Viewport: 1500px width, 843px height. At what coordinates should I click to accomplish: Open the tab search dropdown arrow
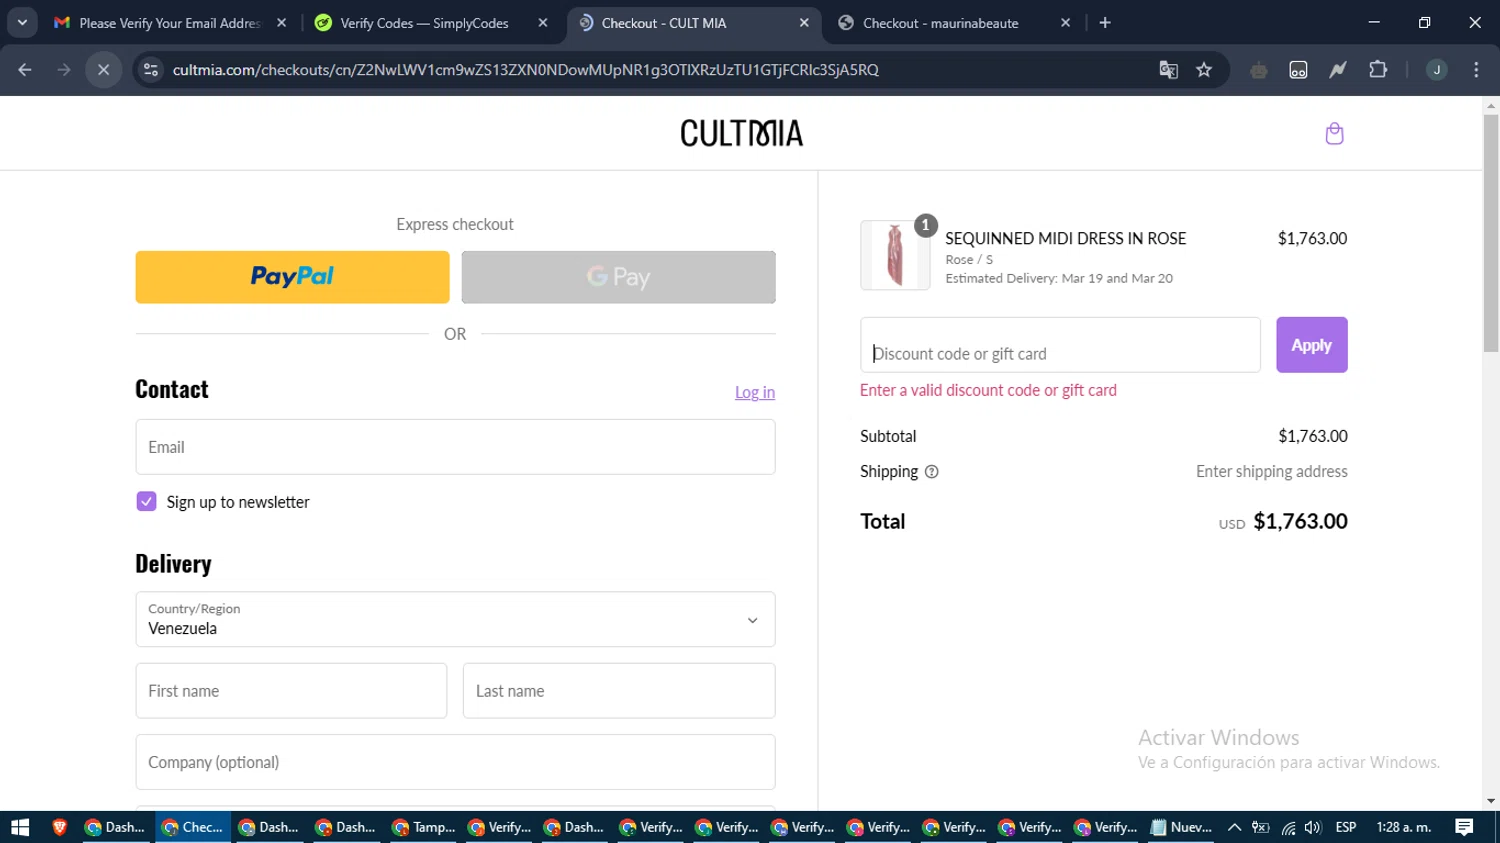(21, 23)
